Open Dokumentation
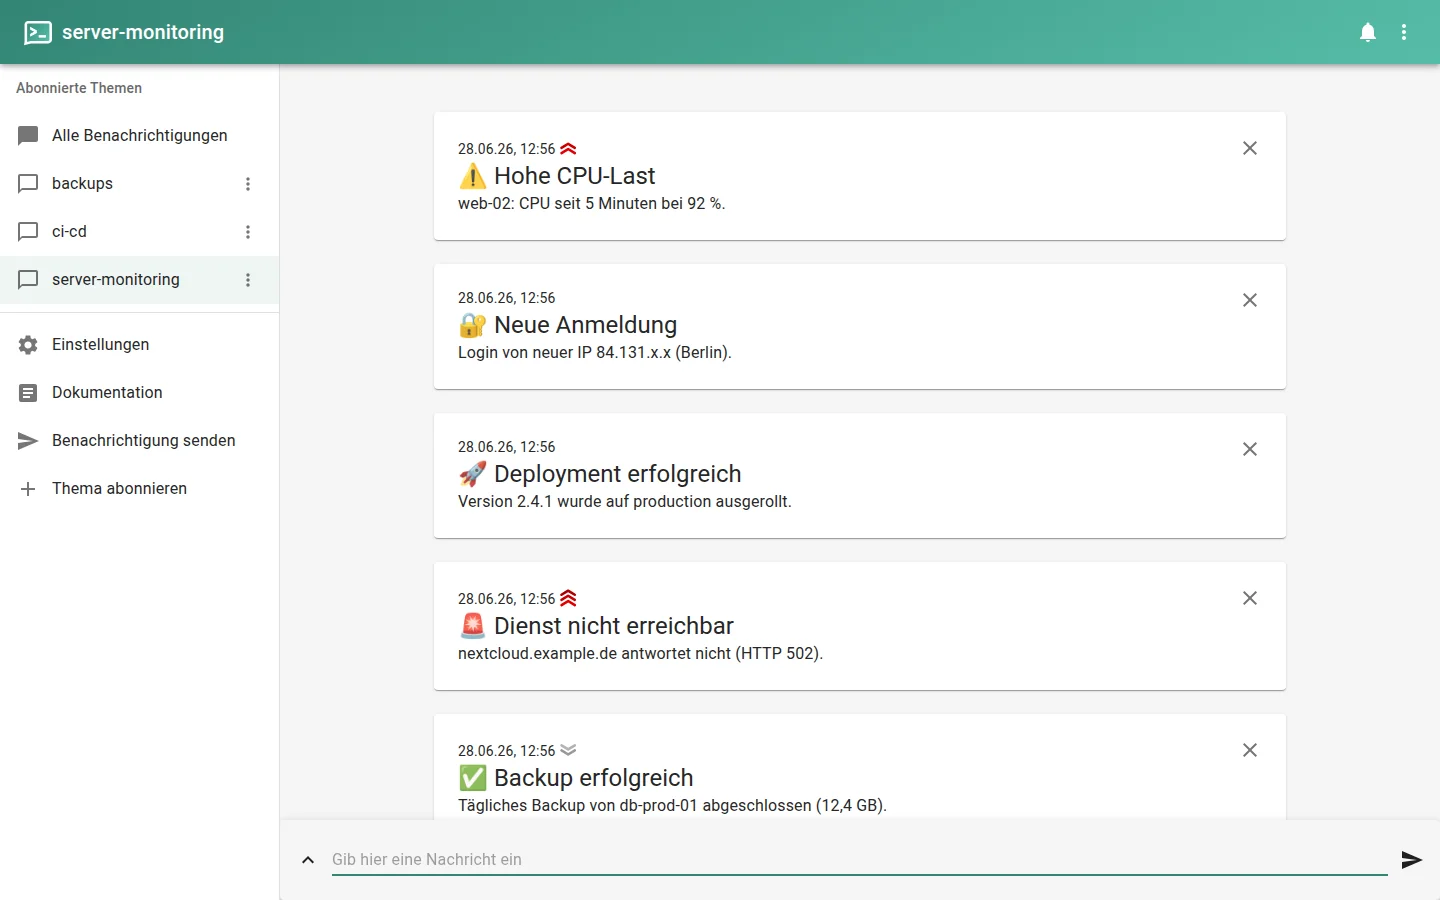Screen dimensions: 1440x900 pos(139,392)
